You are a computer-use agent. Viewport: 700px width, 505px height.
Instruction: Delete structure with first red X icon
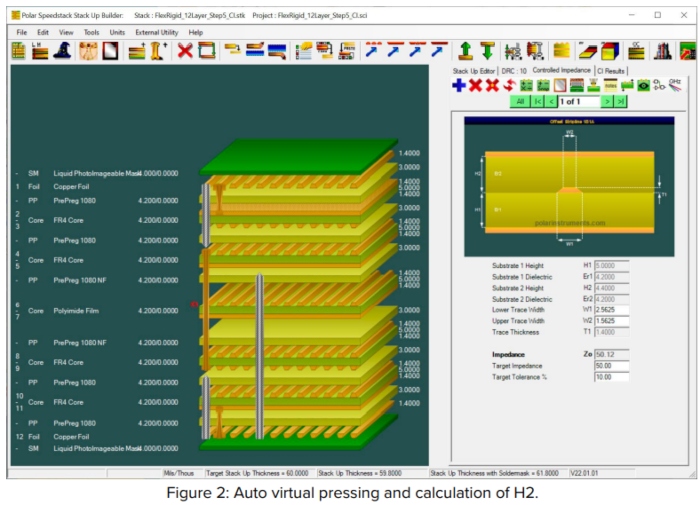[x=475, y=85]
